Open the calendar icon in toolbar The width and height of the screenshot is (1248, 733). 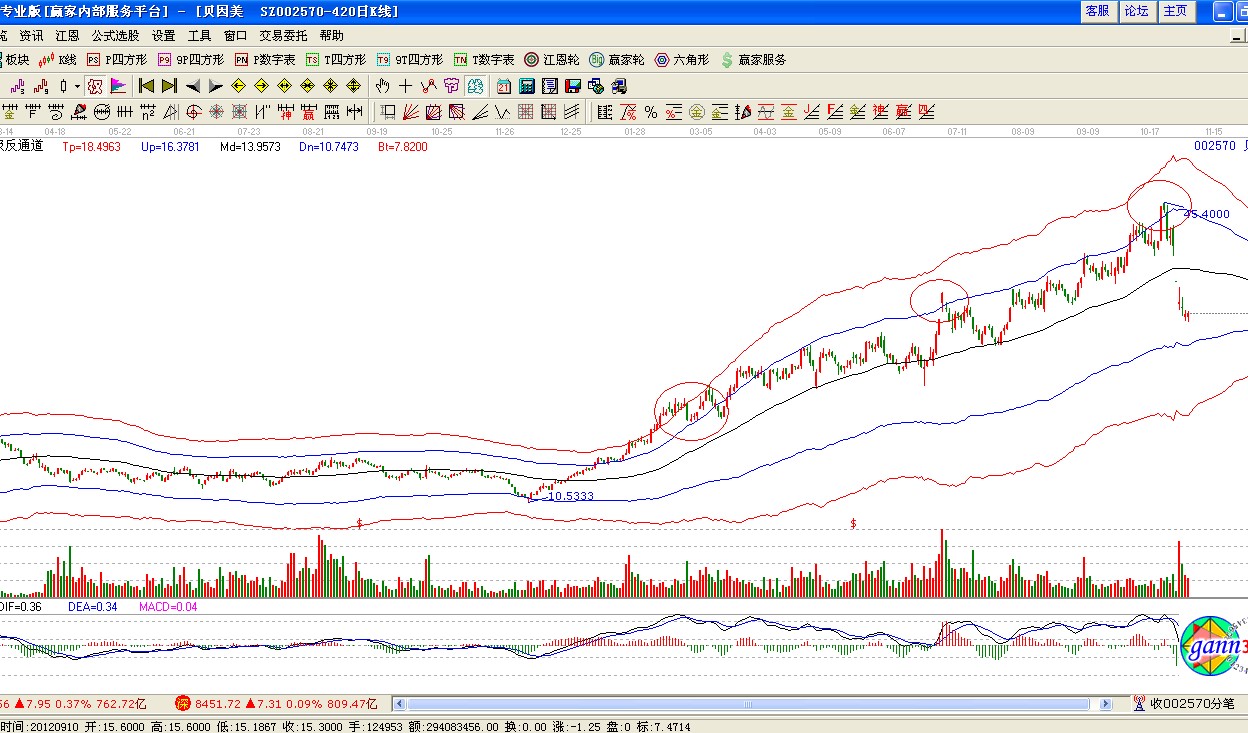click(504, 86)
